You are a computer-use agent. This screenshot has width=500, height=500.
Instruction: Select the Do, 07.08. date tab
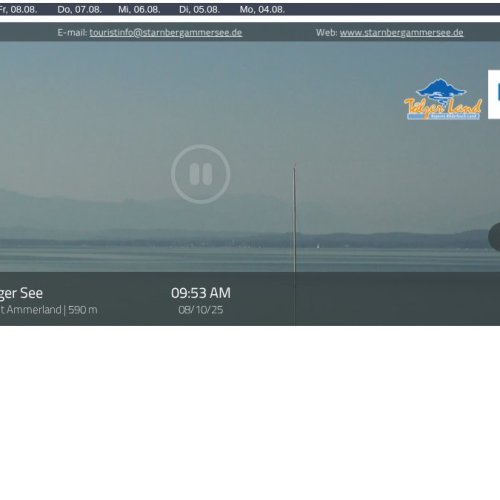tap(79, 10)
